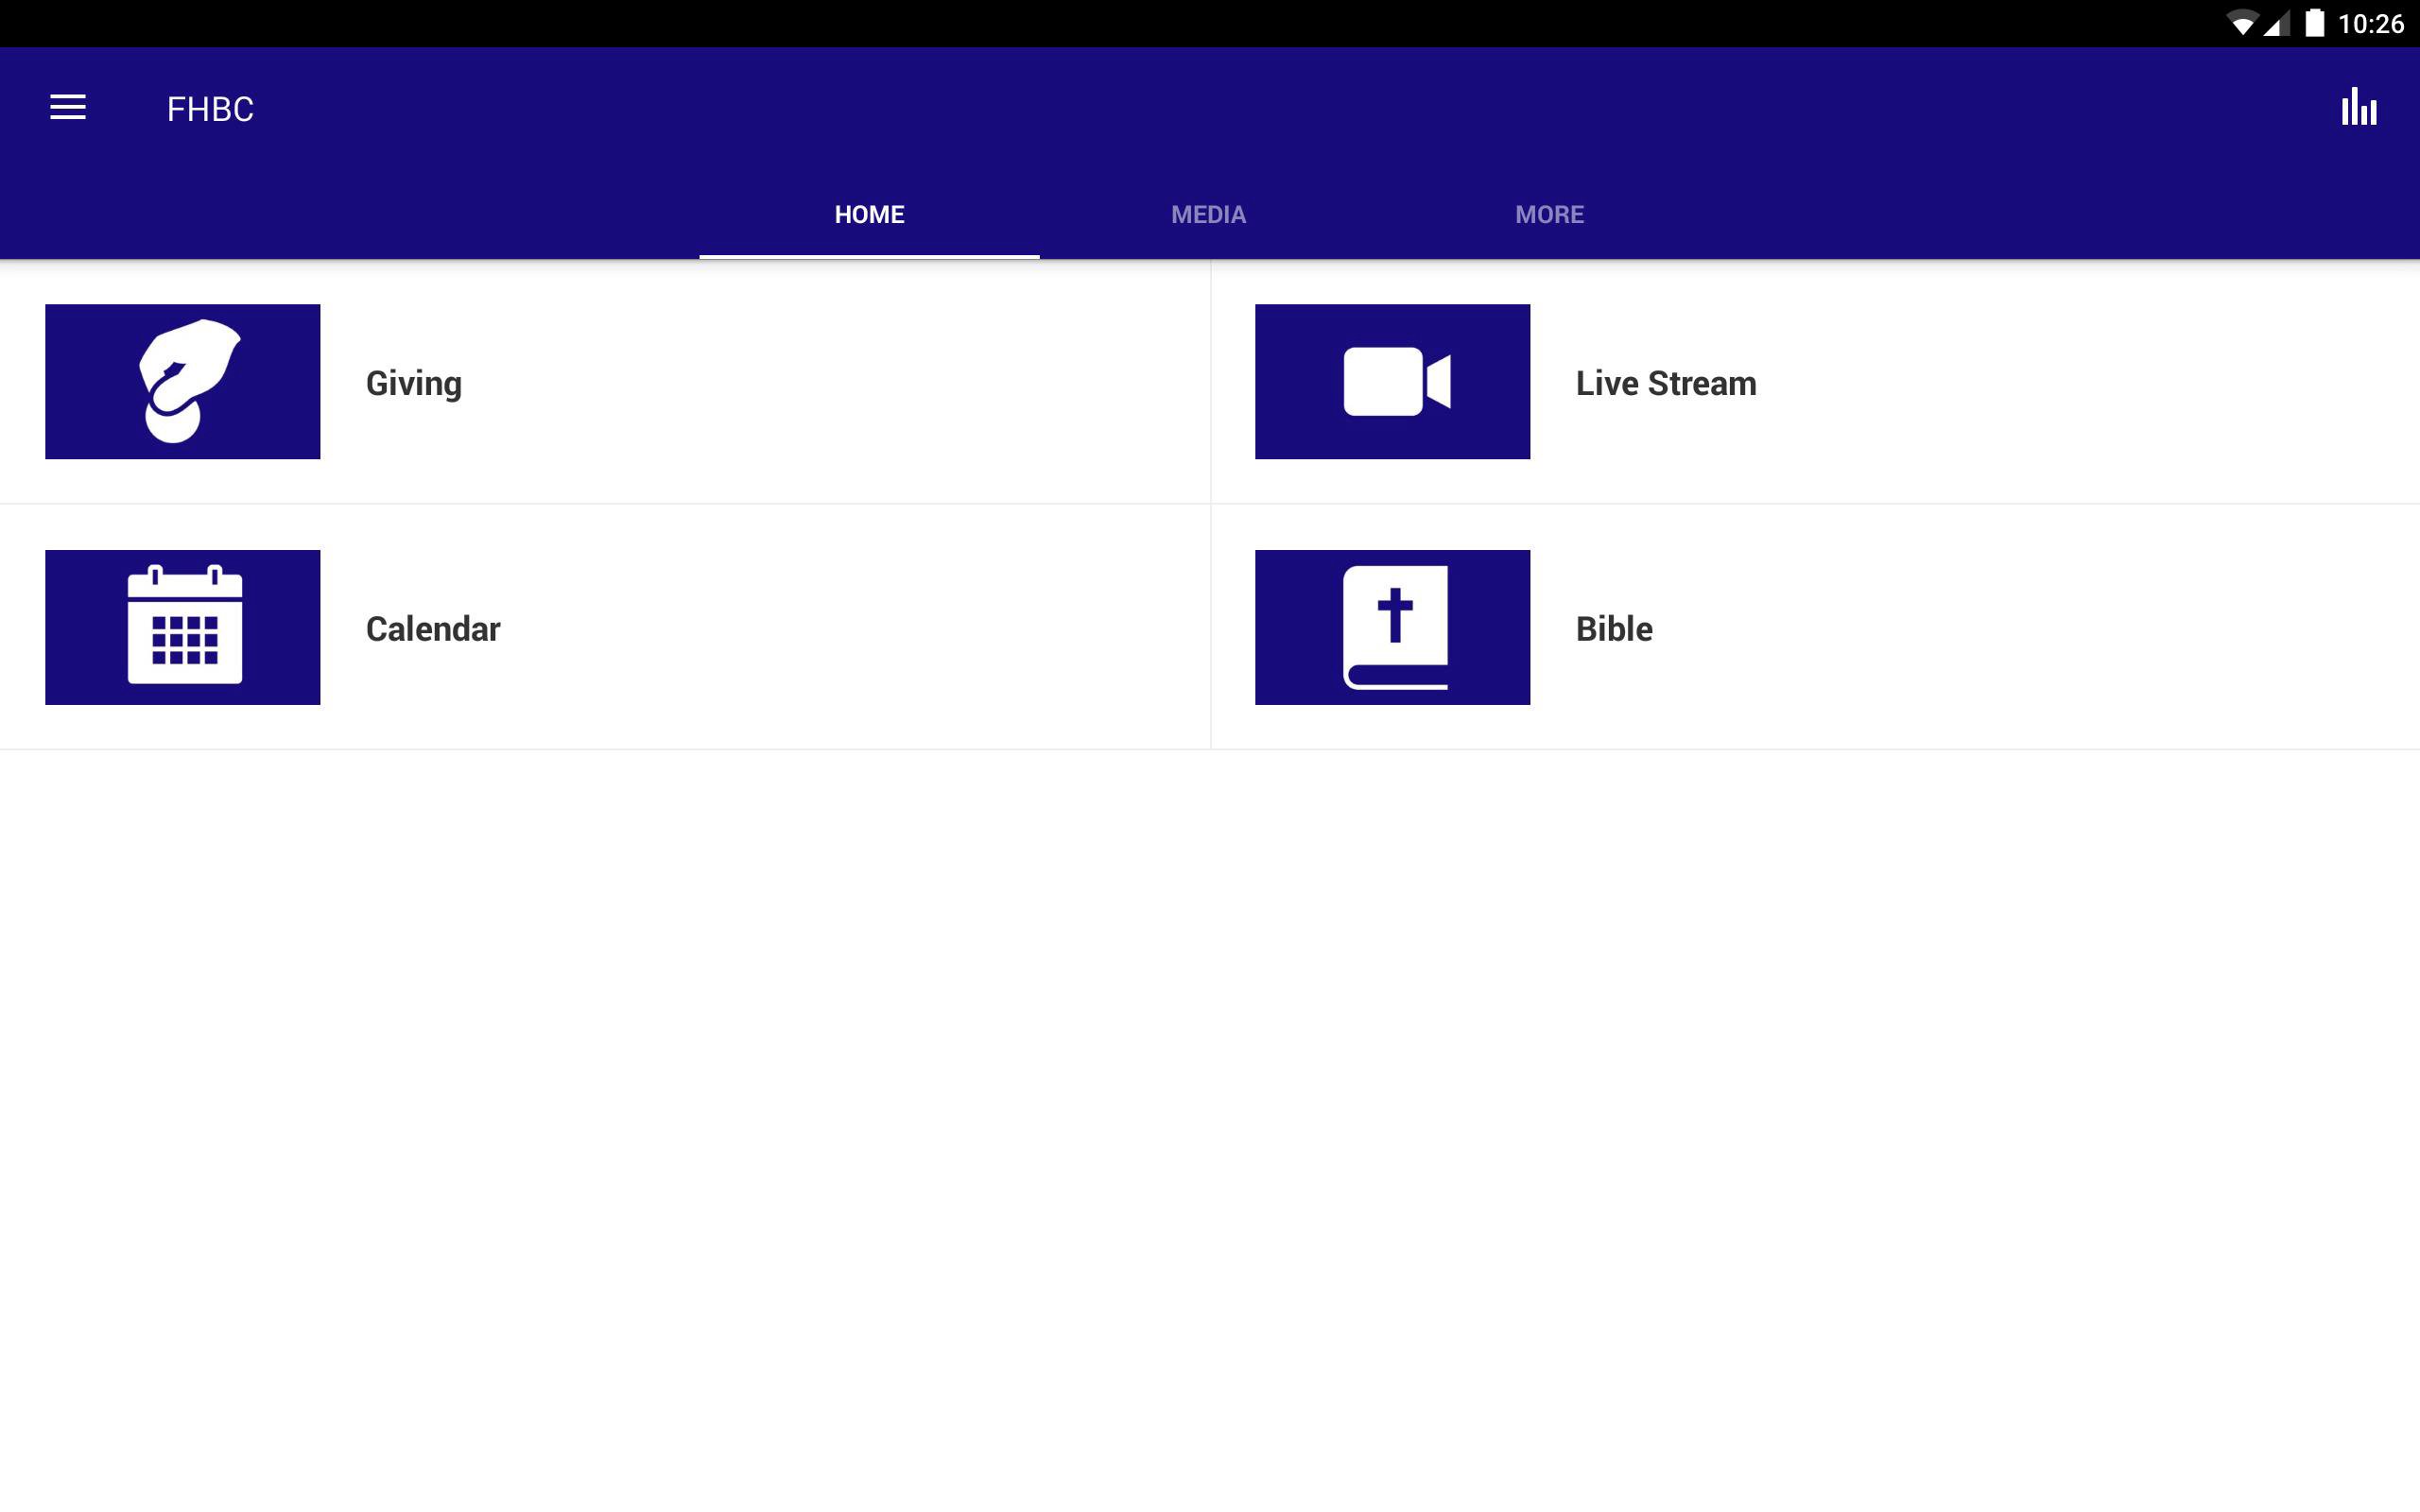Open the hamburger navigation menu

point(68,107)
